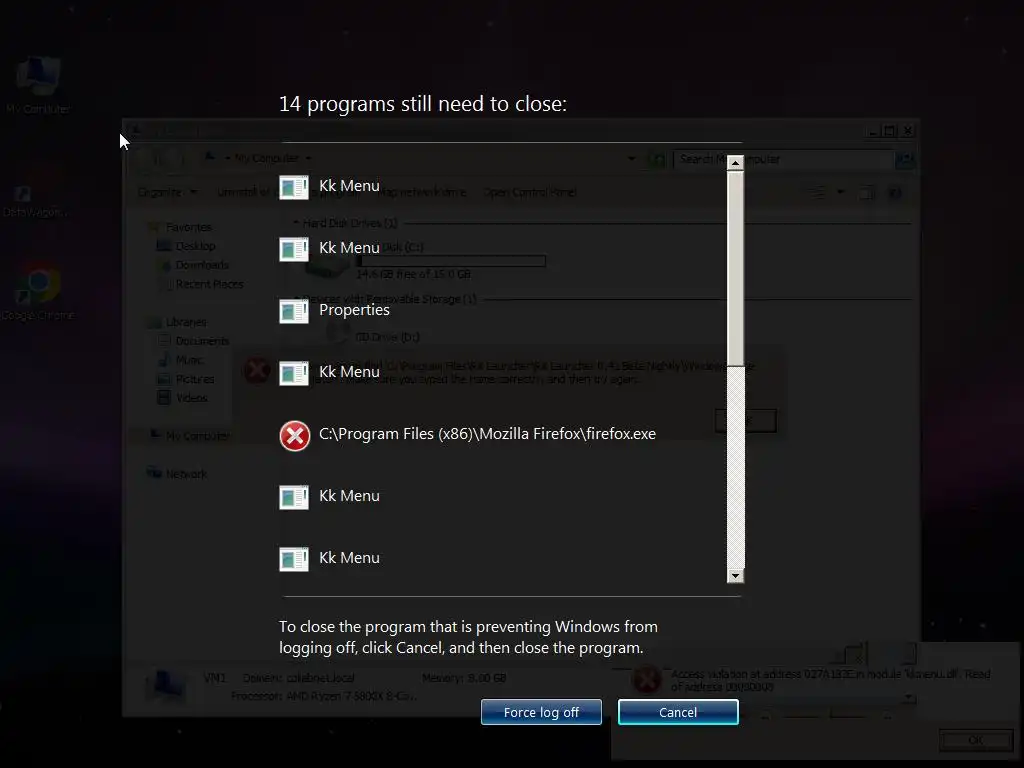Click icon of the topmost Kk Menu entry
Screen dimensions: 1024x768
pyautogui.click(x=294, y=187)
